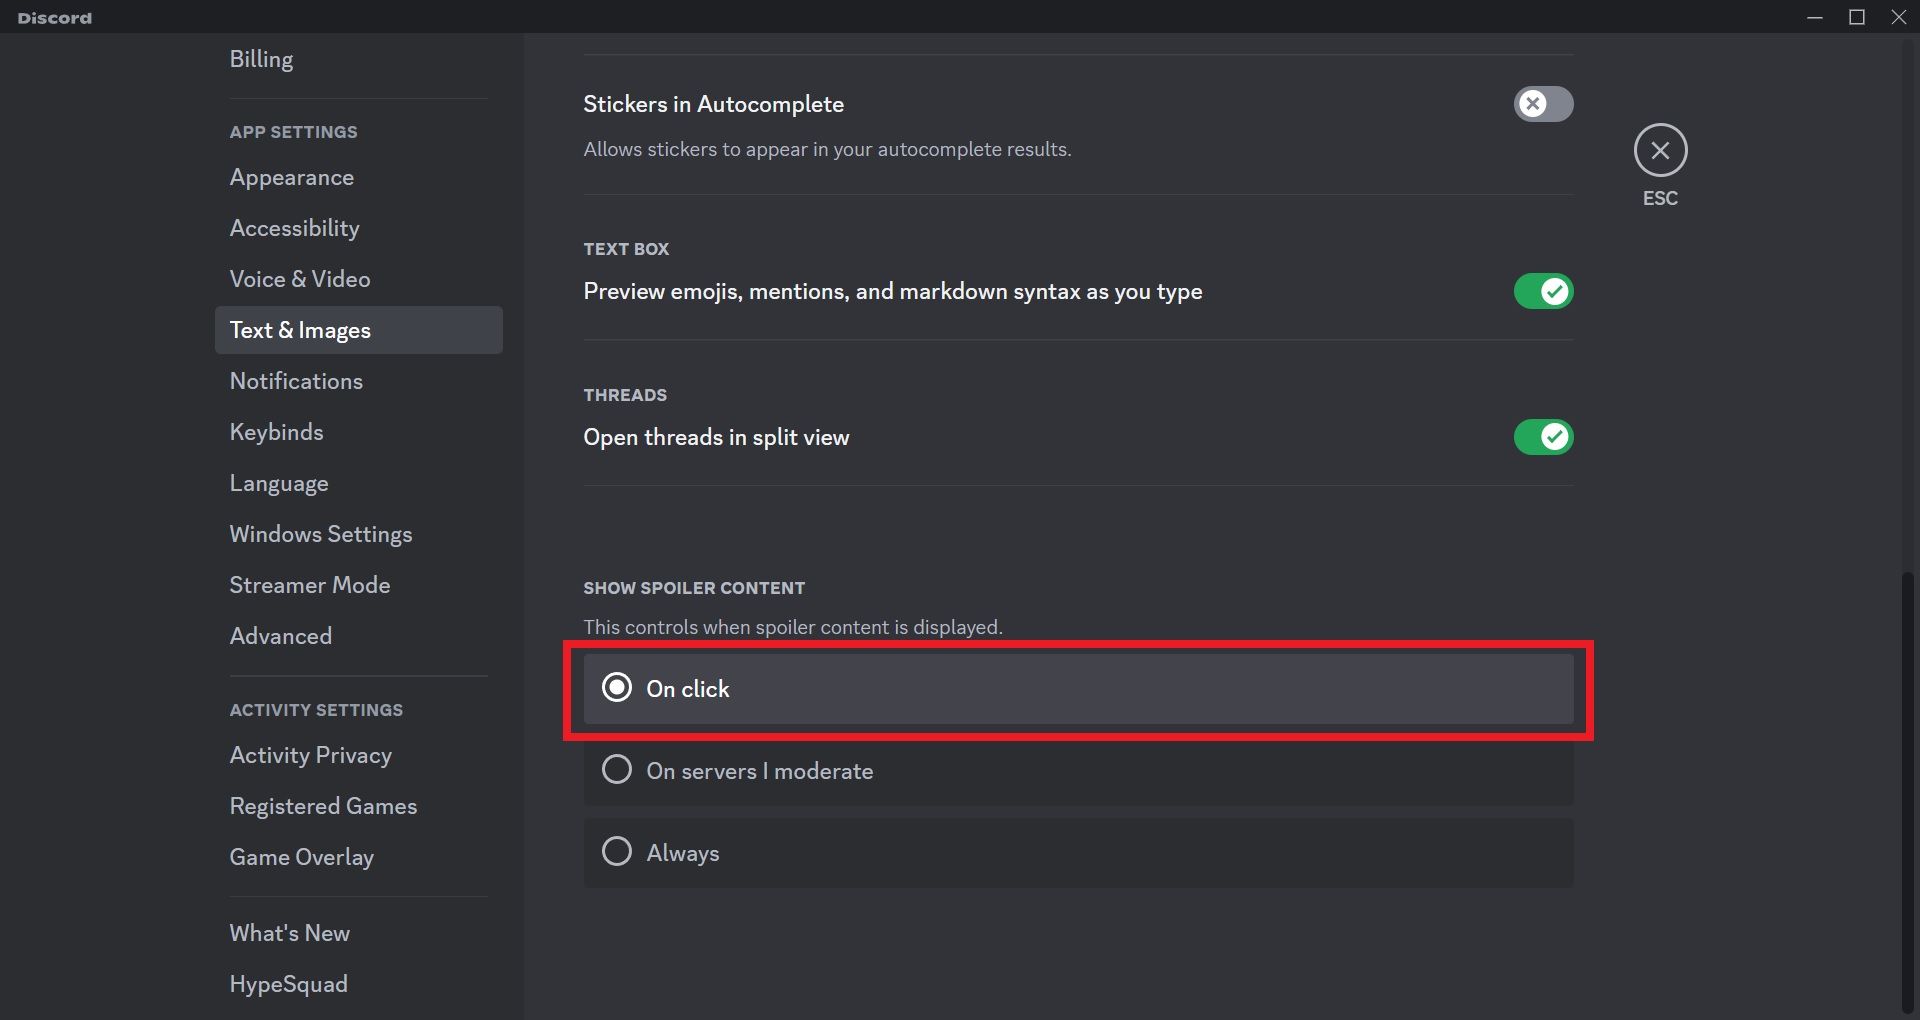Toggle Preview emojis, mentions, and markdown syntax
Viewport: 1920px width, 1020px height.
(1542, 291)
